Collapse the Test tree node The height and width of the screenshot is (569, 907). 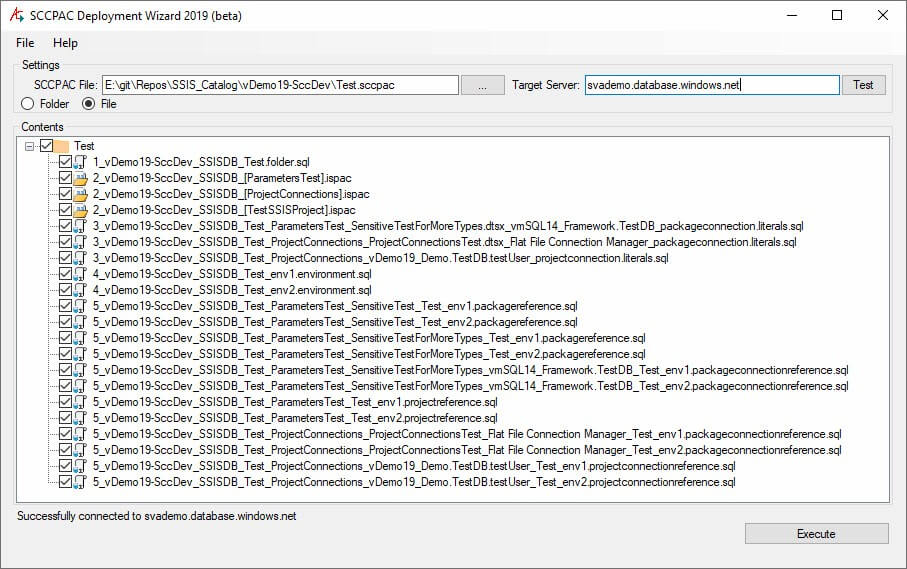pyautogui.click(x=30, y=146)
